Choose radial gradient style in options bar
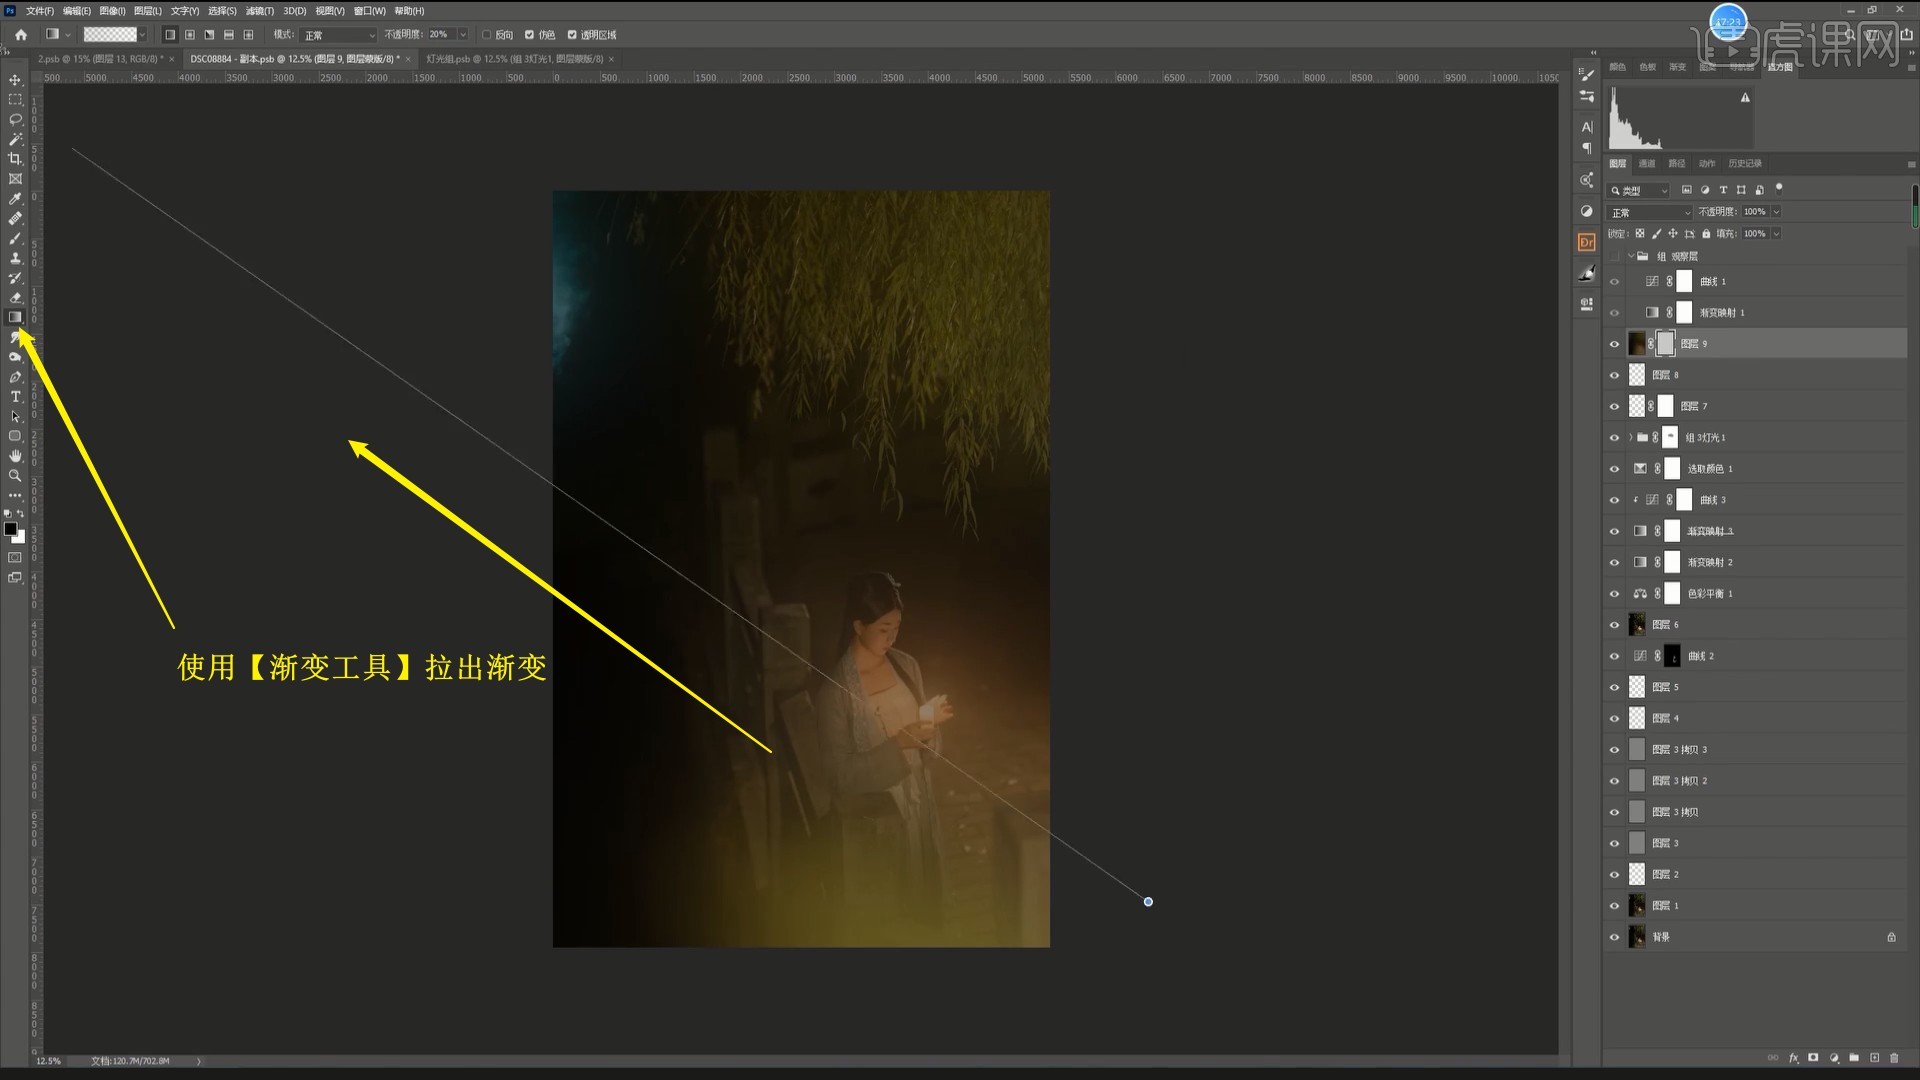Viewport: 1920px width, 1080px height. point(190,35)
